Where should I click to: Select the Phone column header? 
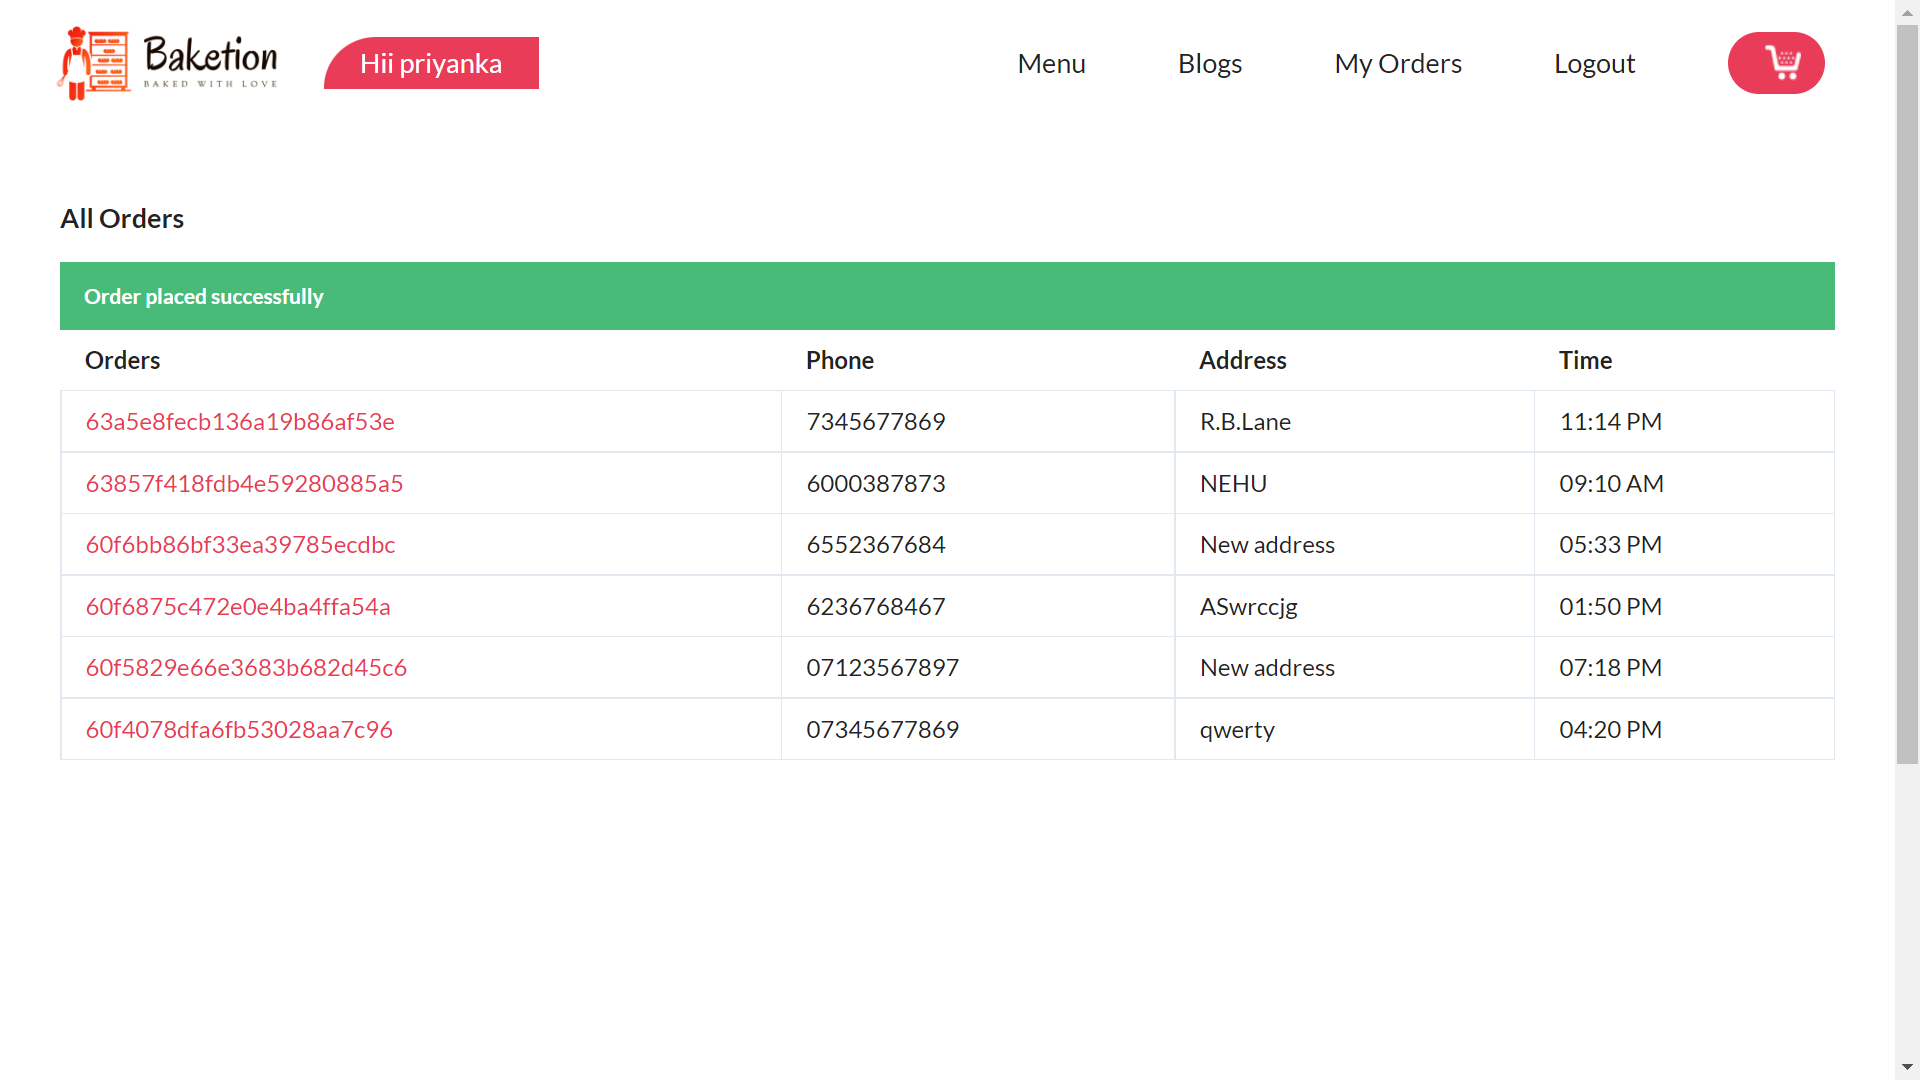coord(840,360)
